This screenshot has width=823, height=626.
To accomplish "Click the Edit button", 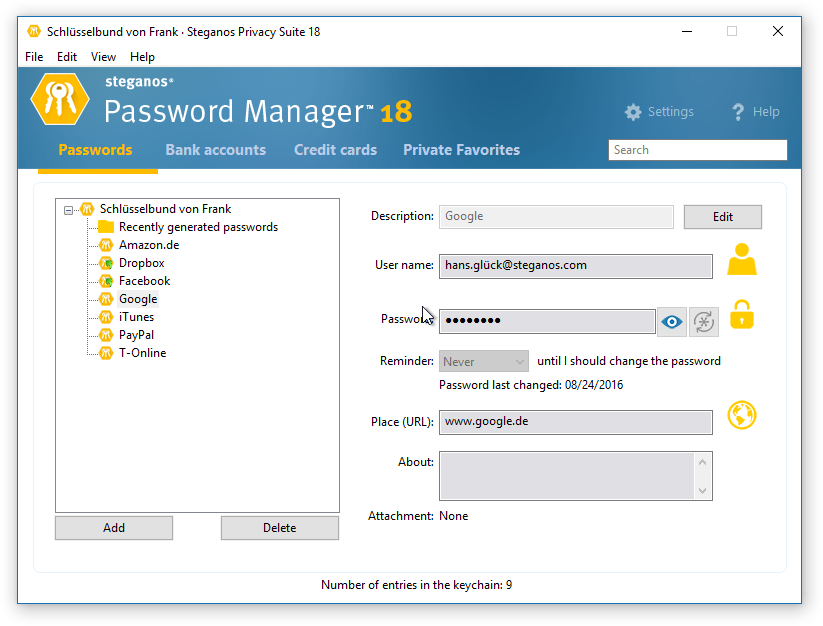I will 722,217.
